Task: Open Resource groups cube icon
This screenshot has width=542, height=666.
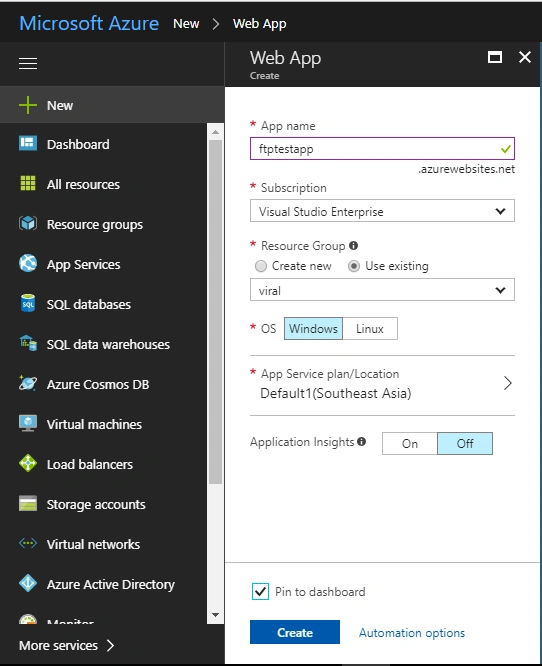Action: point(28,223)
